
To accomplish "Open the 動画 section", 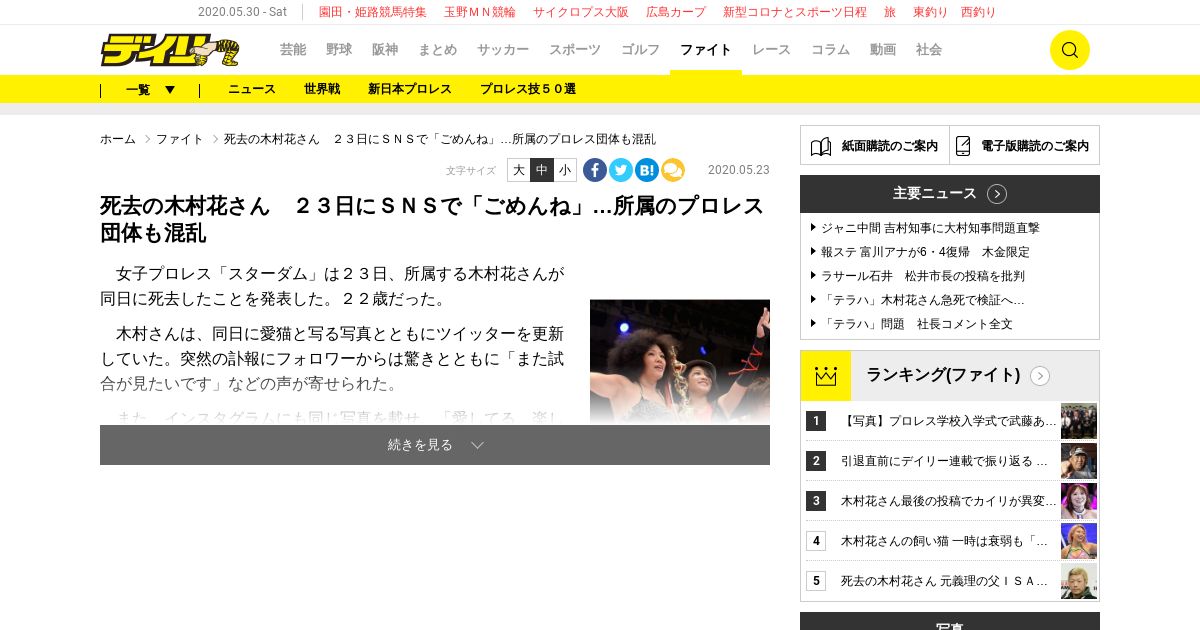I will coord(883,50).
